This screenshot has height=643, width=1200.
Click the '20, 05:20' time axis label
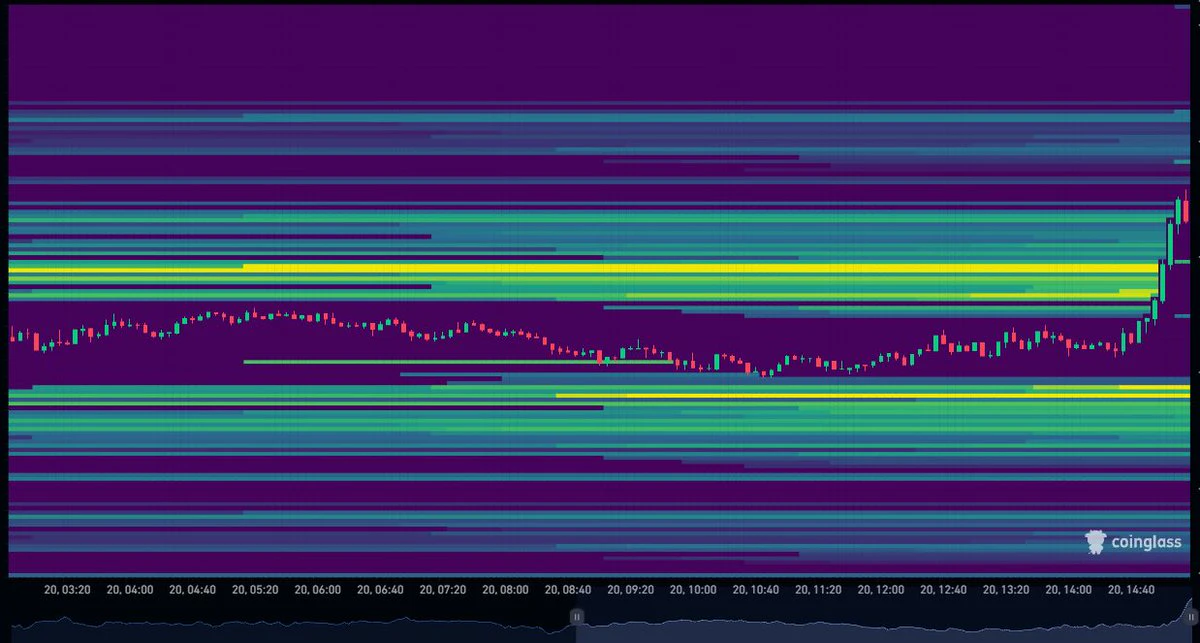tap(257, 590)
